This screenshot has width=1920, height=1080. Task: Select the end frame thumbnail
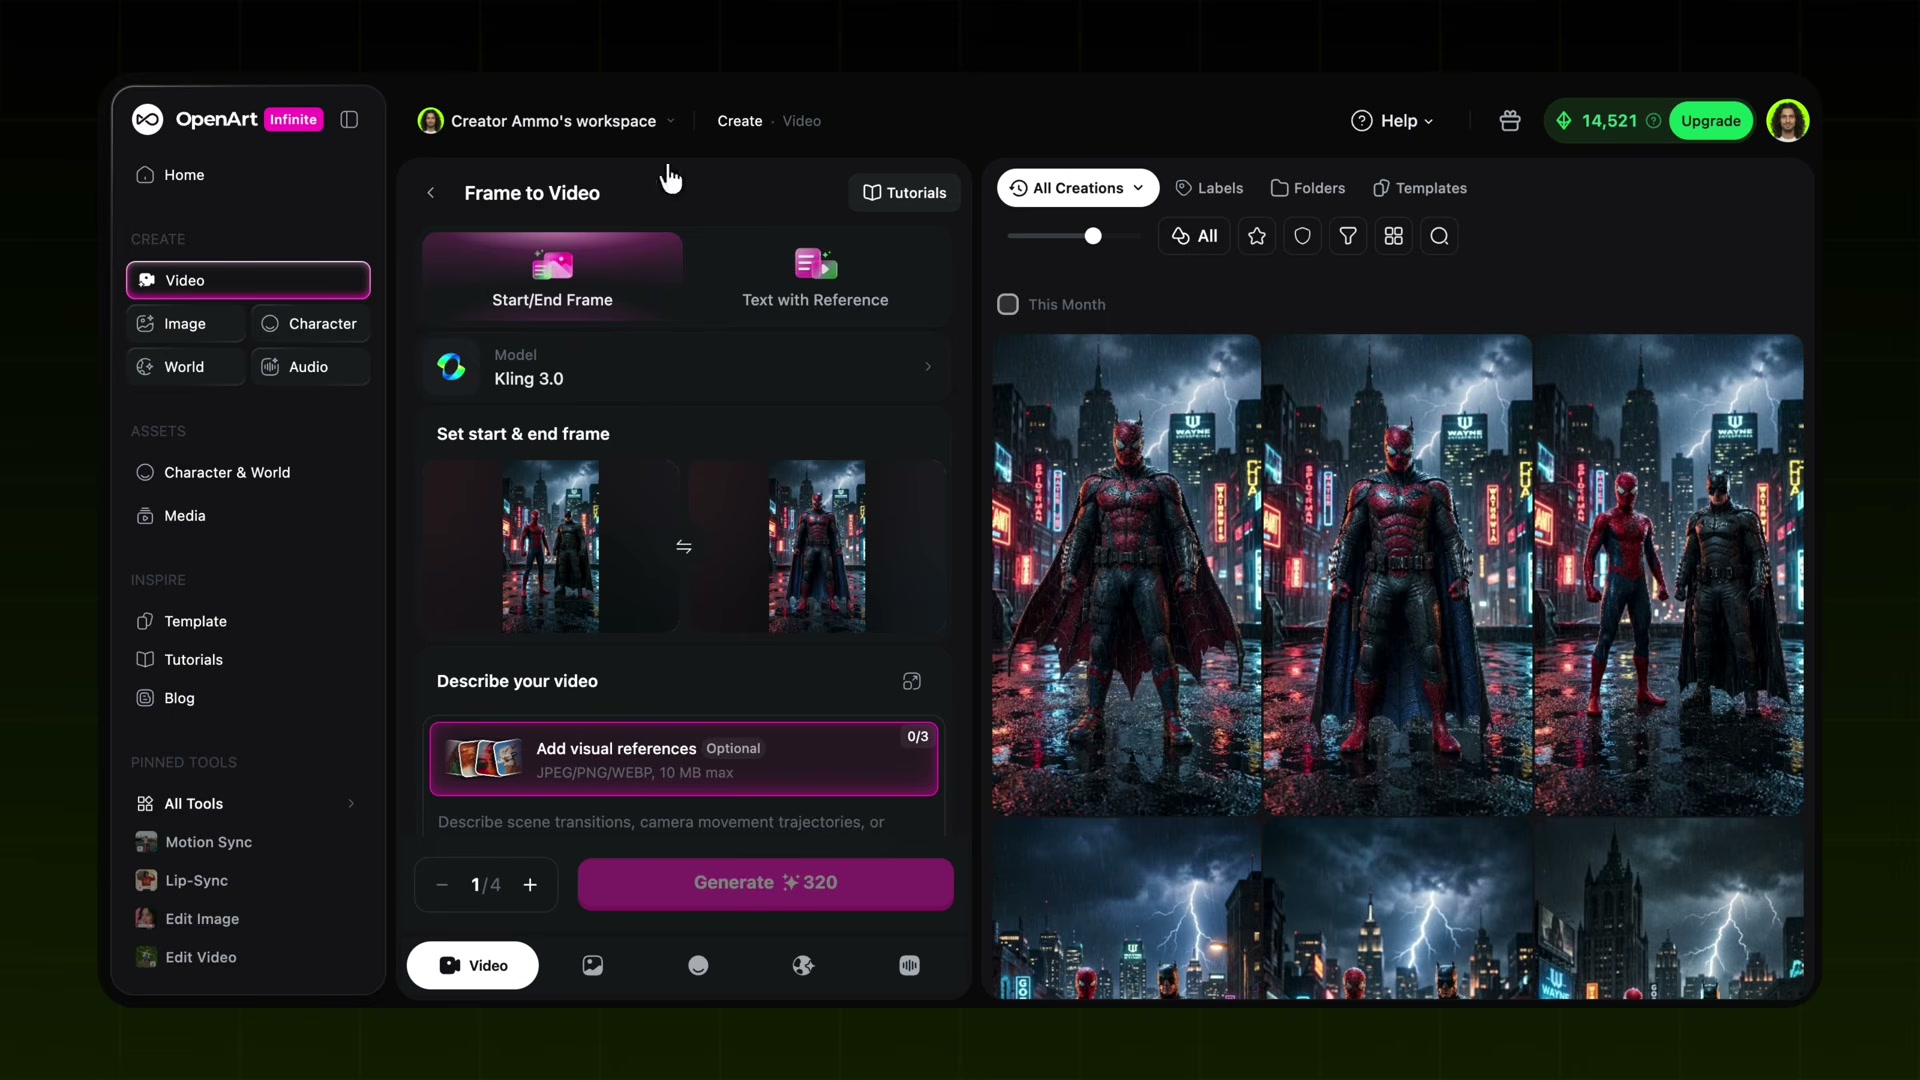click(816, 547)
